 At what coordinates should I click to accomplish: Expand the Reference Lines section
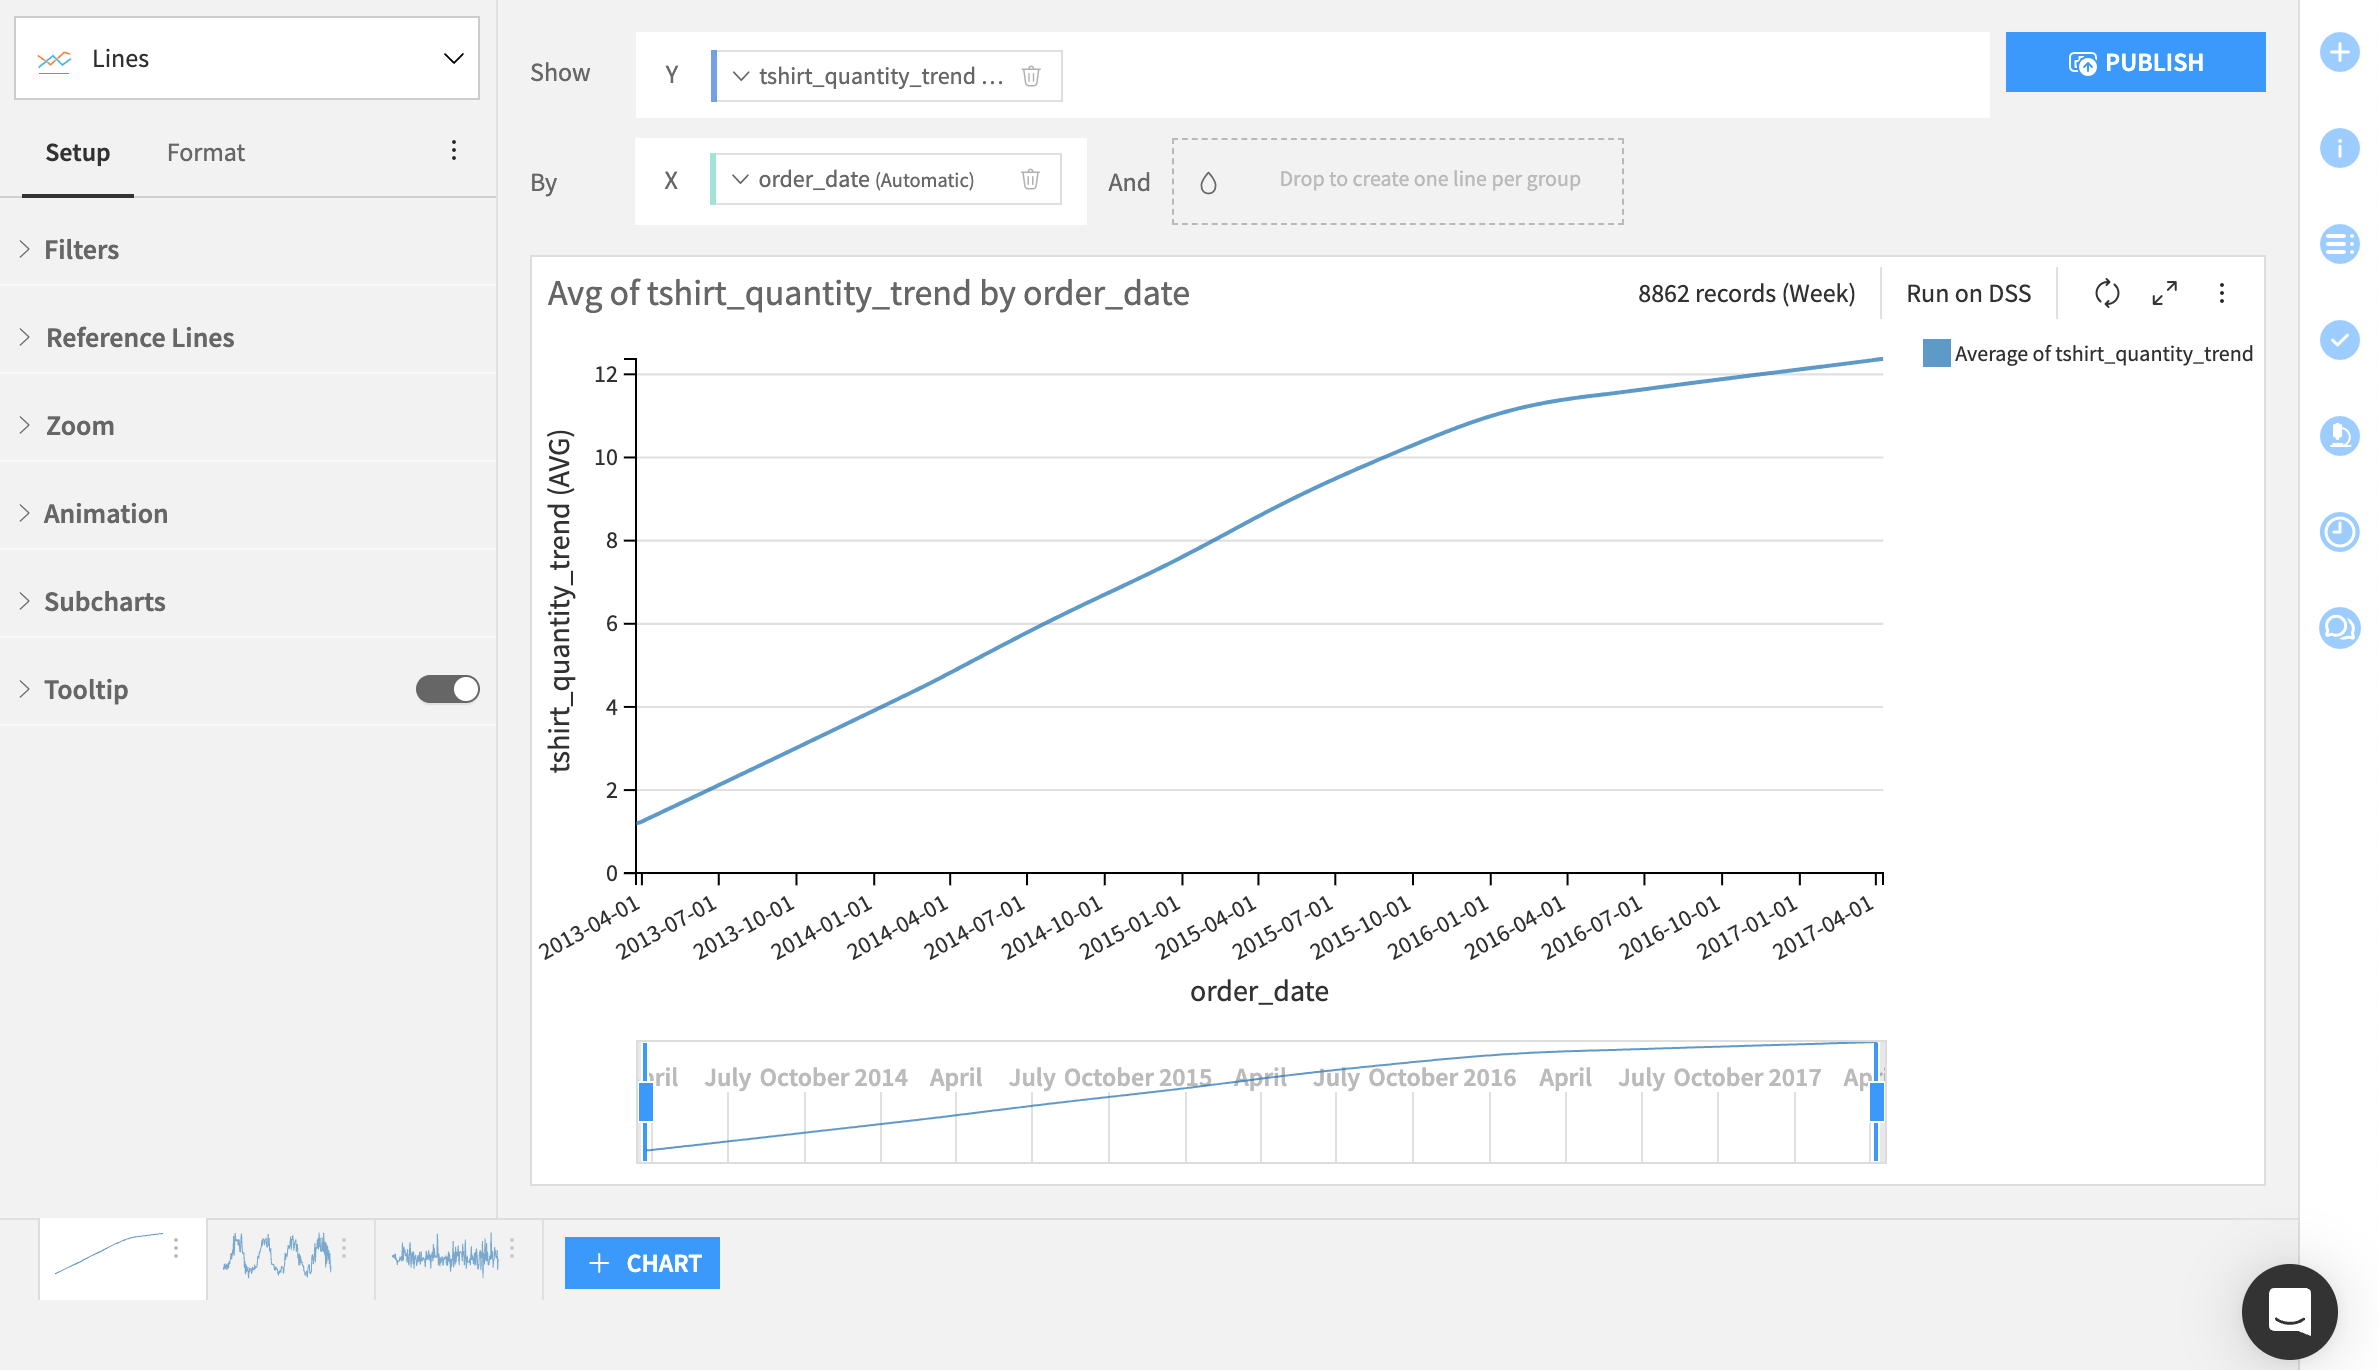(x=139, y=337)
